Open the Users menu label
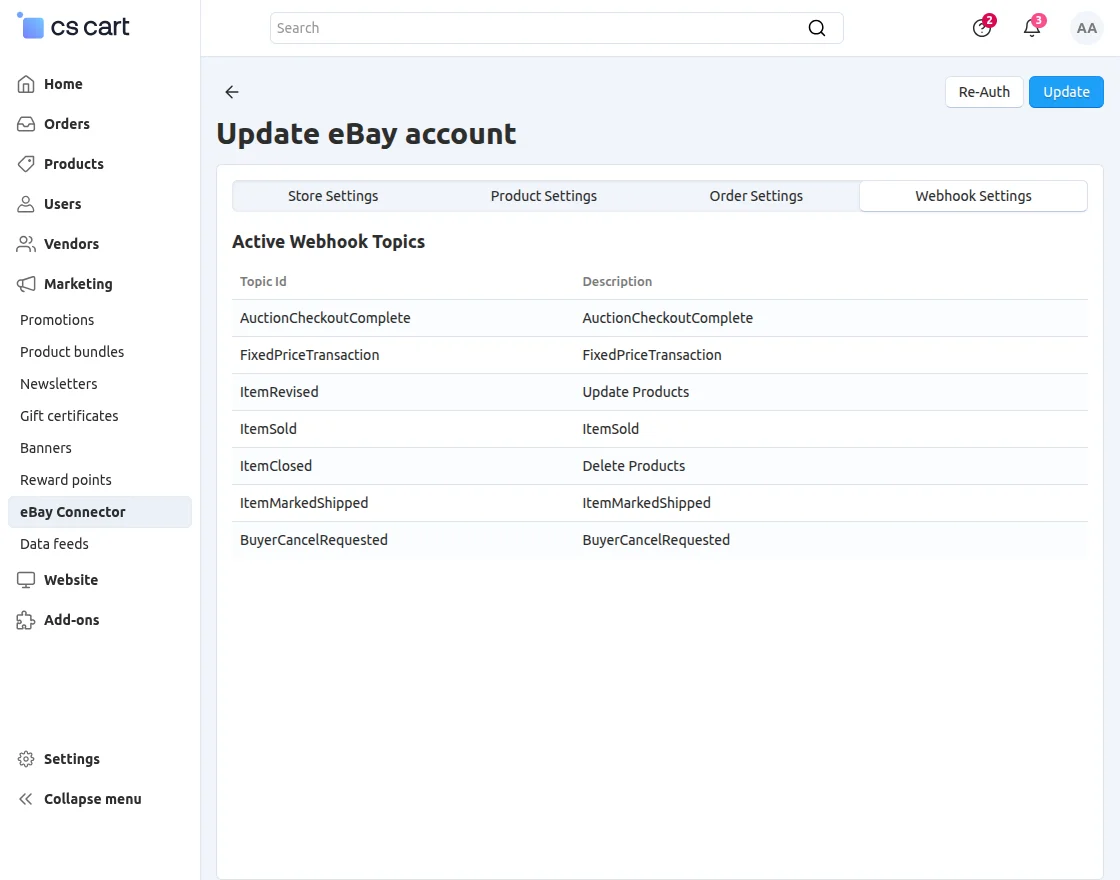 pos(62,204)
